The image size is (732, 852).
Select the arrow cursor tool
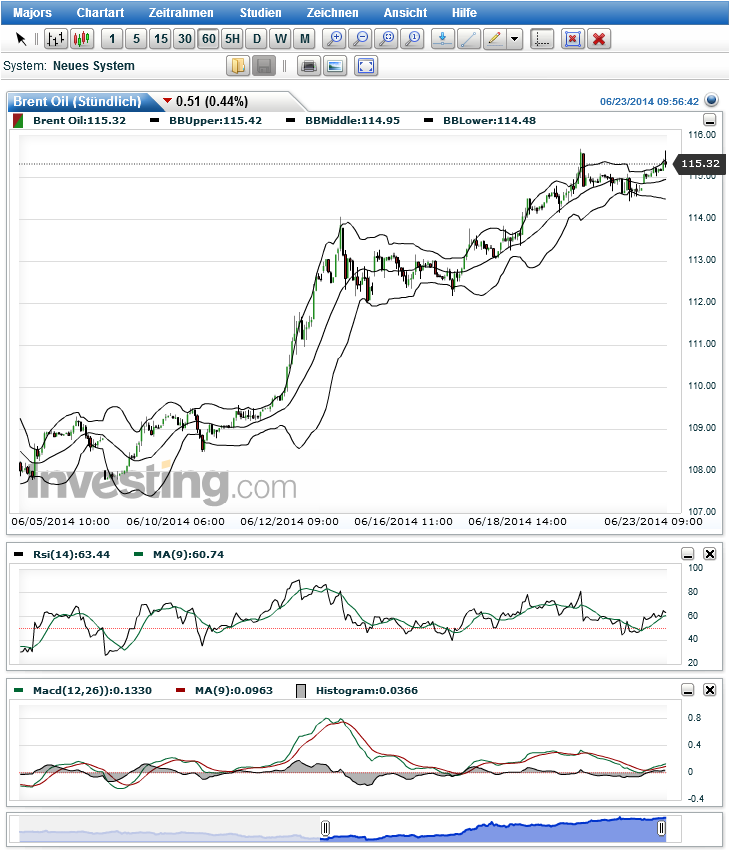click(21, 39)
